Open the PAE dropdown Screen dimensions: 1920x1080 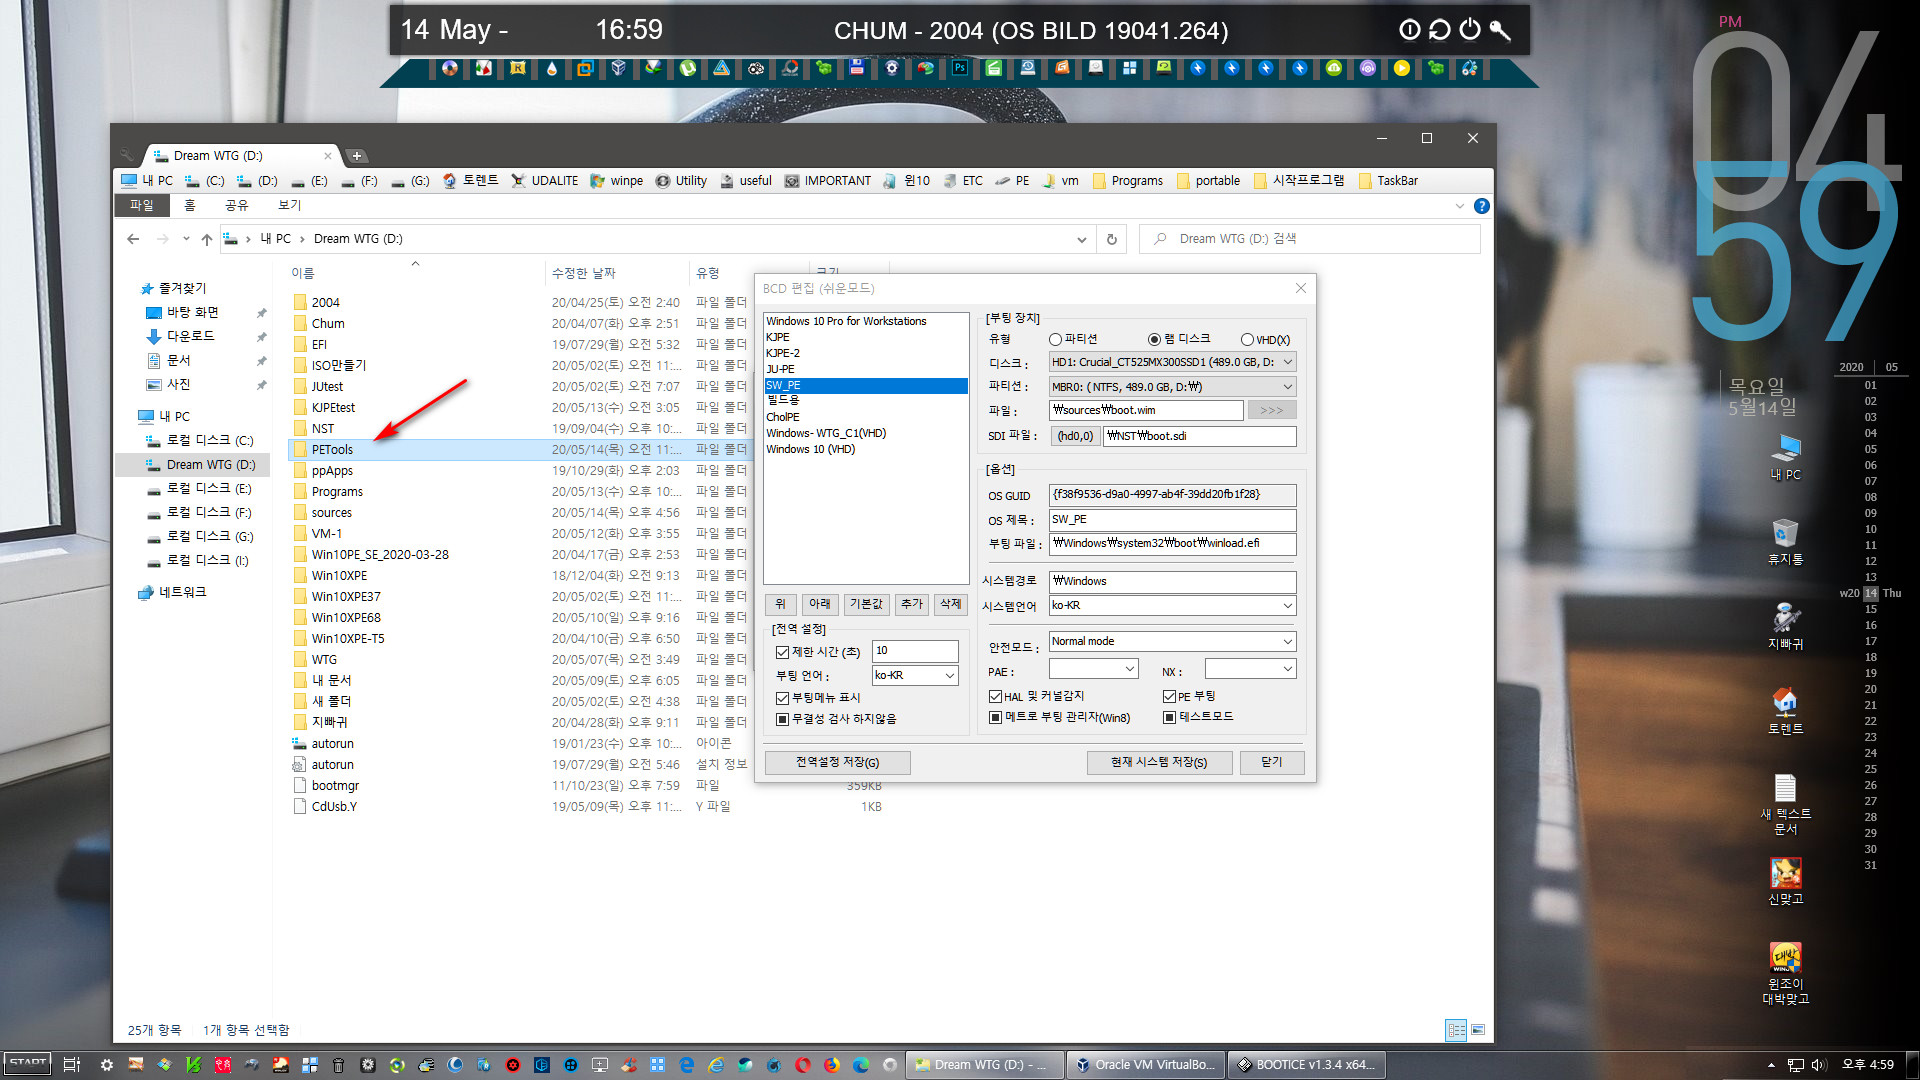click(x=1093, y=669)
